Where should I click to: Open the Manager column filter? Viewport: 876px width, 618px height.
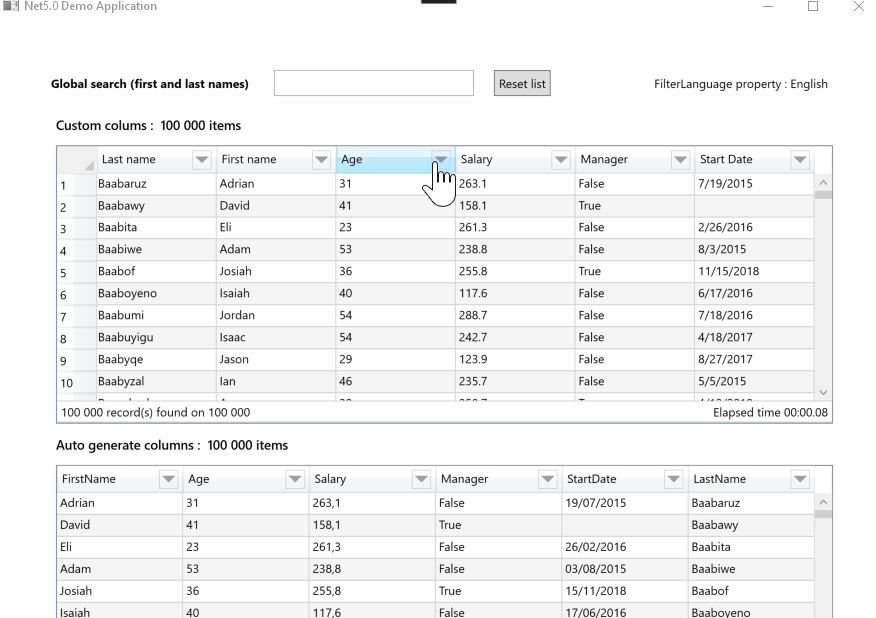coord(680,159)
